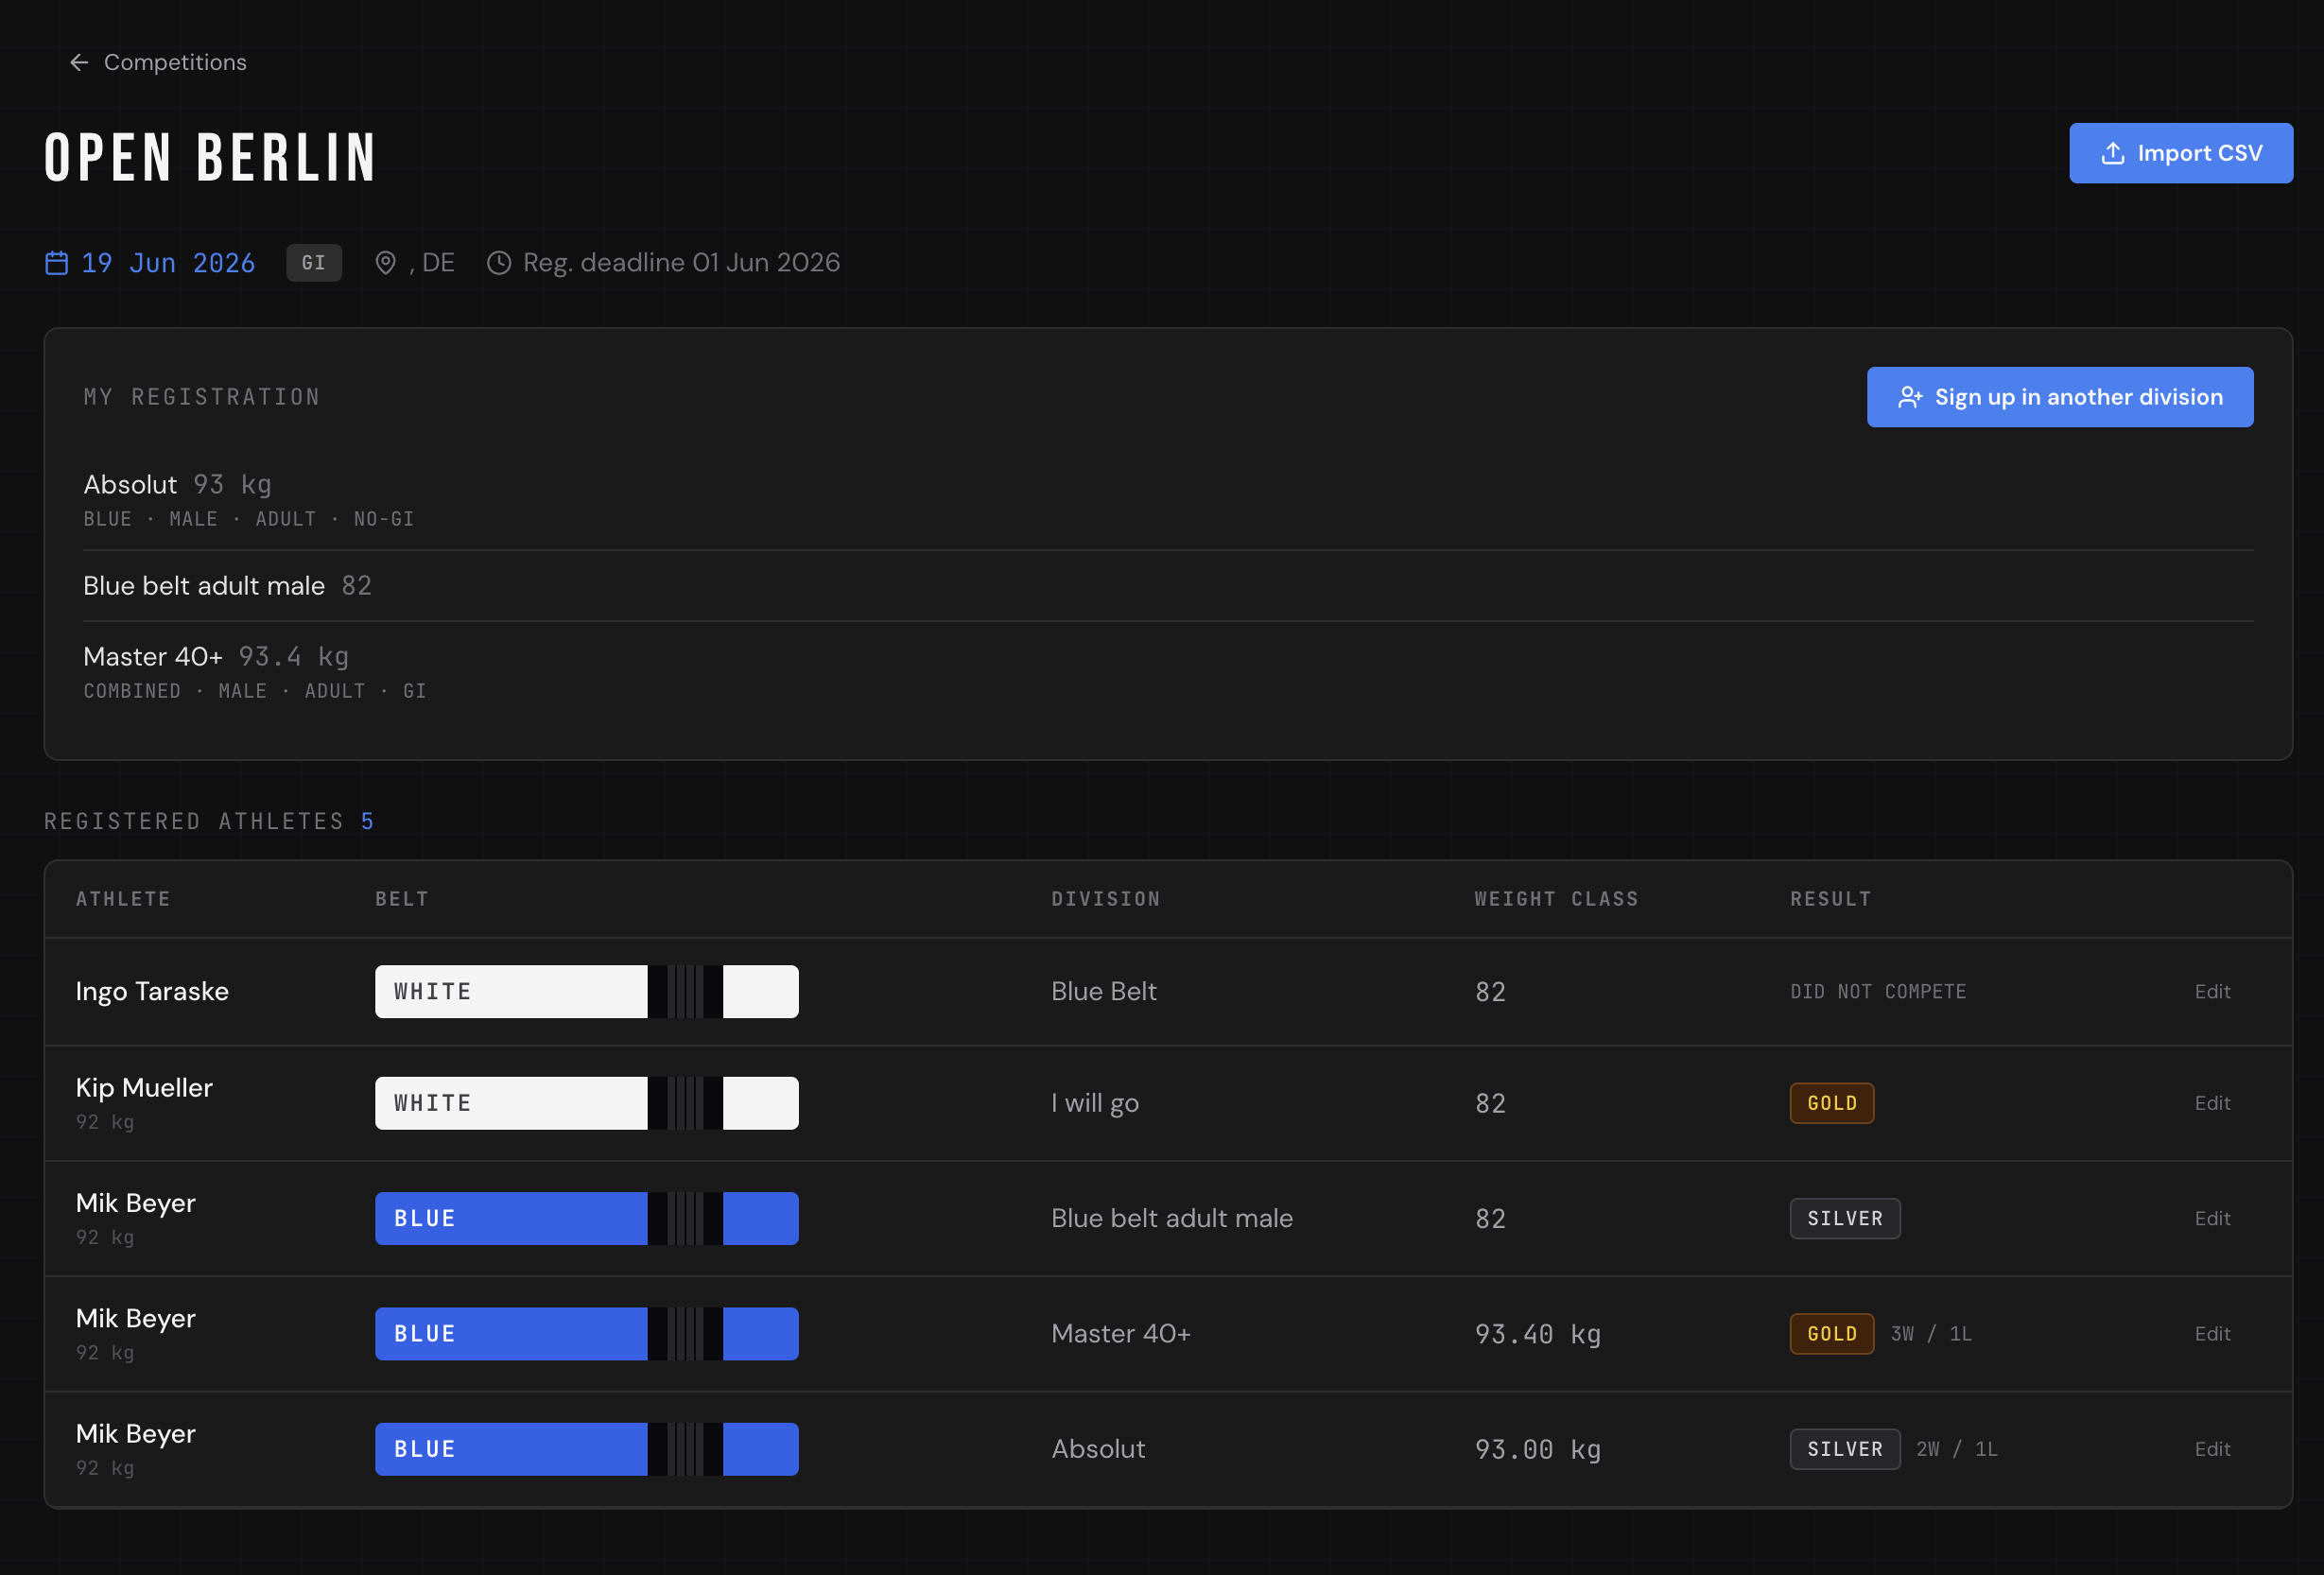2324x1575 pixels.
Task: Click athlete name Ingo Taraske
Action: tap(152, 991)
